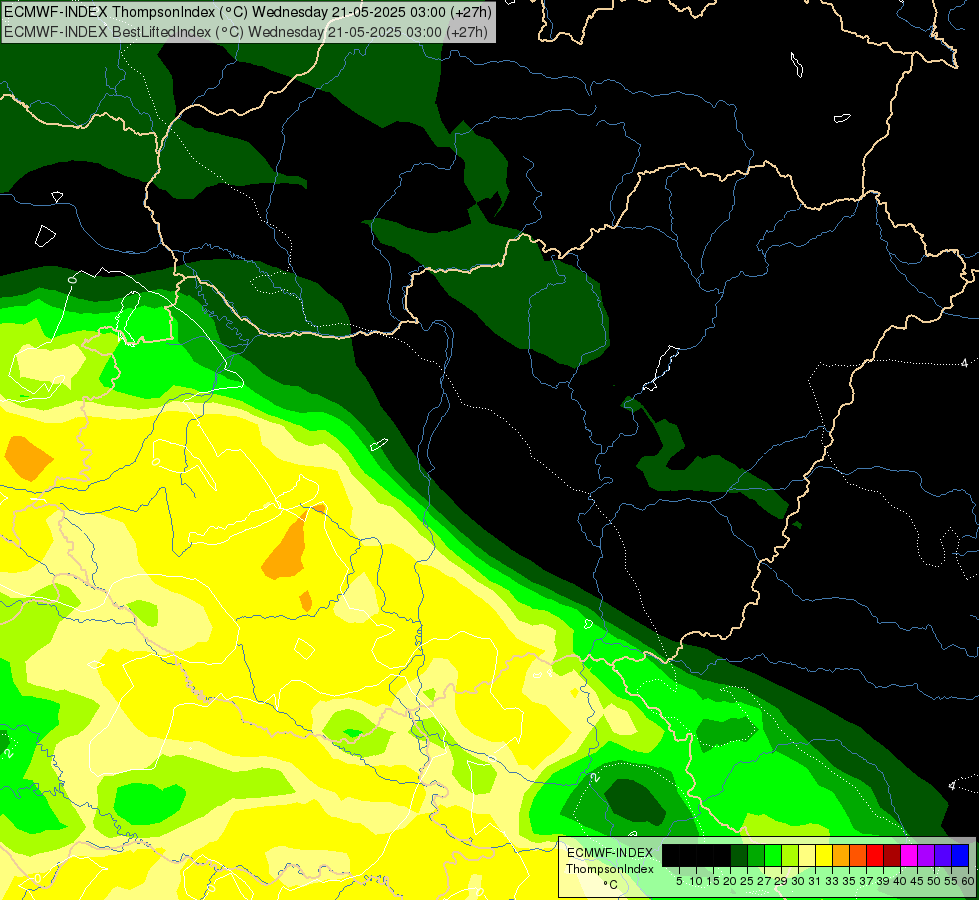Click the legend tick label '25'
The height and width of the screenshot is (900, 979).
(x=747, y=881)
